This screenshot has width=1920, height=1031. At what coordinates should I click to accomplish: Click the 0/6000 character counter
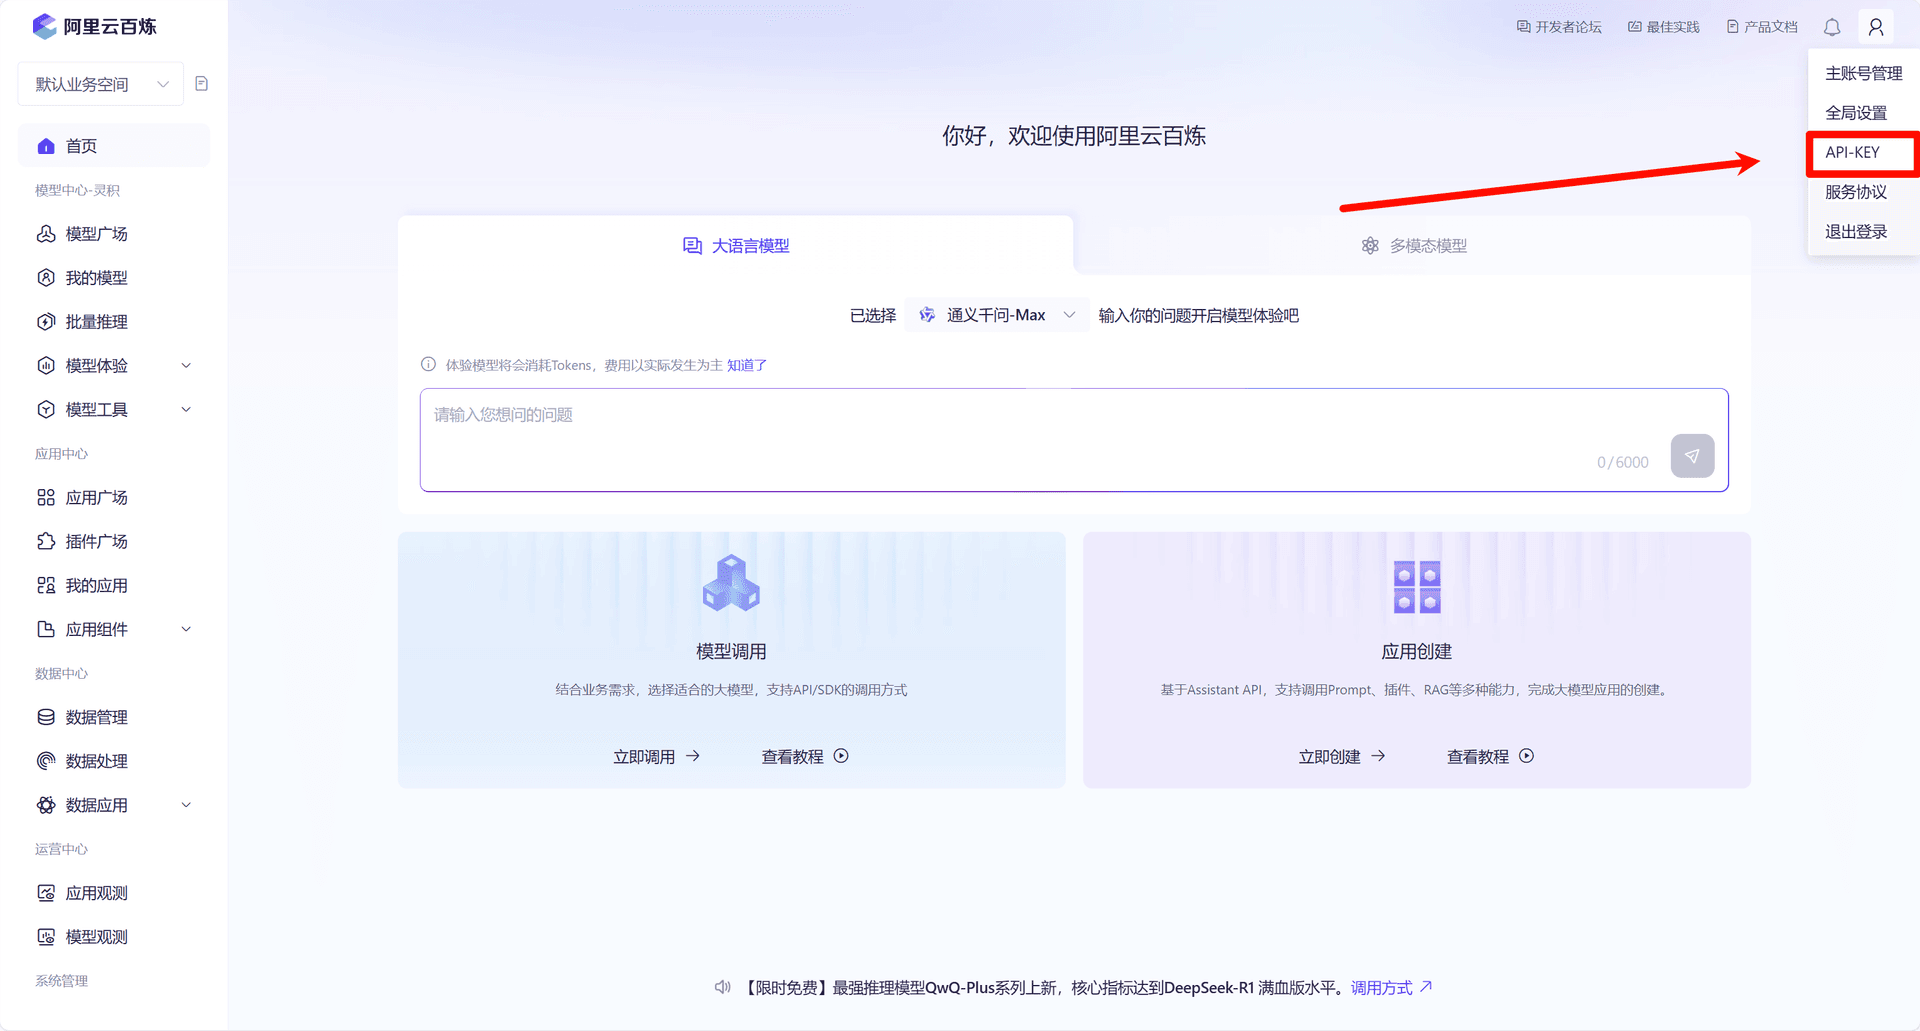click(x=1623, y=462)
